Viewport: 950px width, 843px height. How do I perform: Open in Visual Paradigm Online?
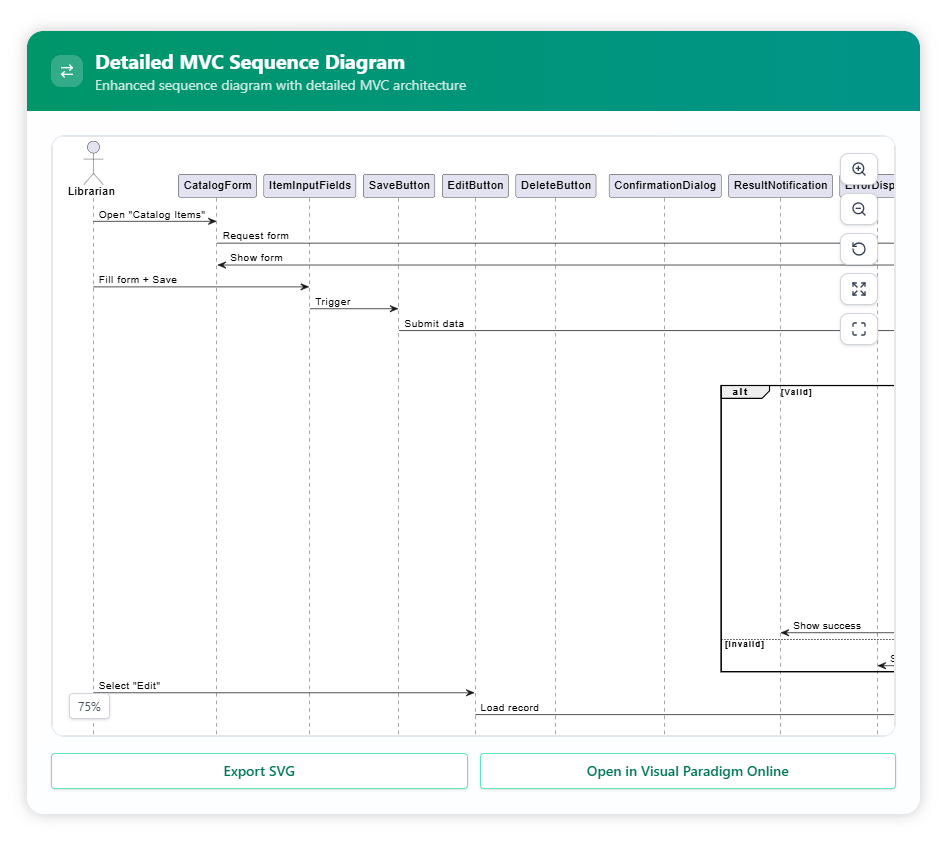pos(687,771)
